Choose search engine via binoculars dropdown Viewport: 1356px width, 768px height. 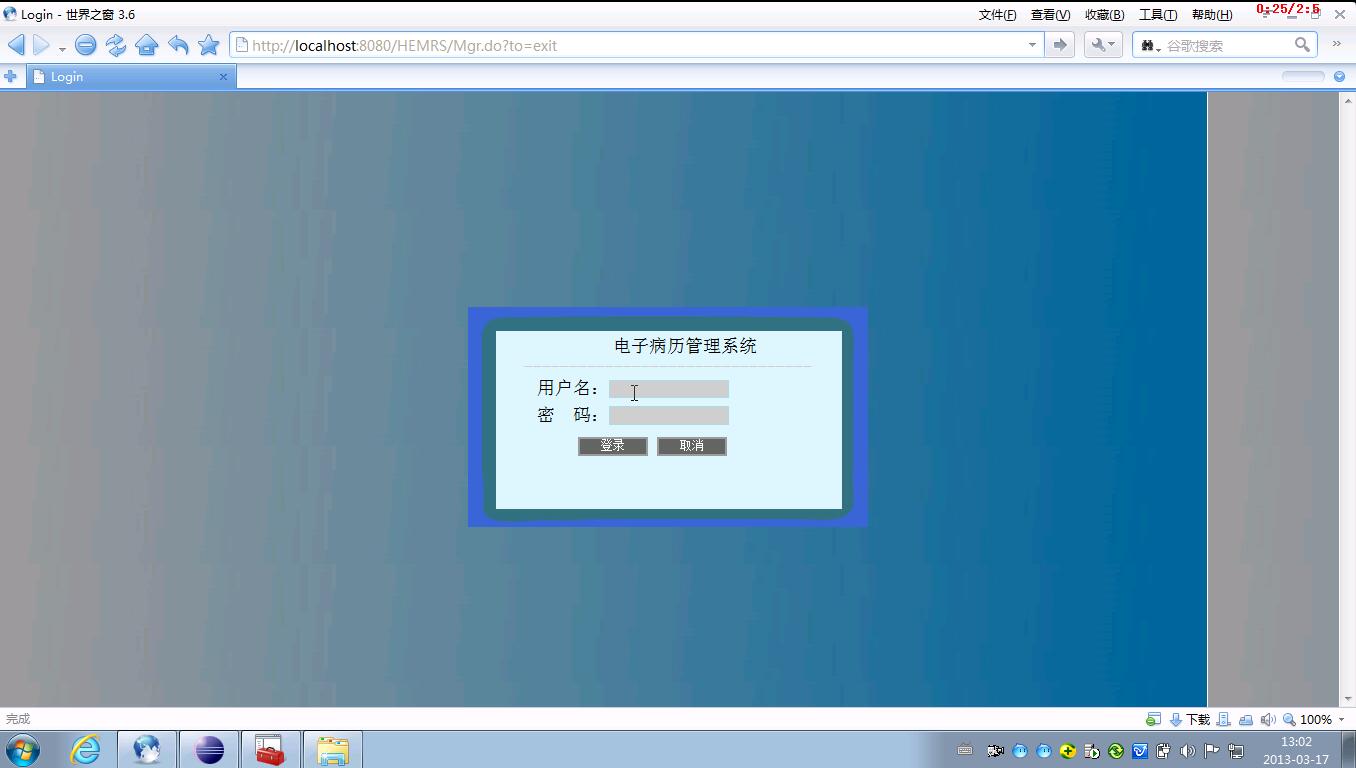1150,45
